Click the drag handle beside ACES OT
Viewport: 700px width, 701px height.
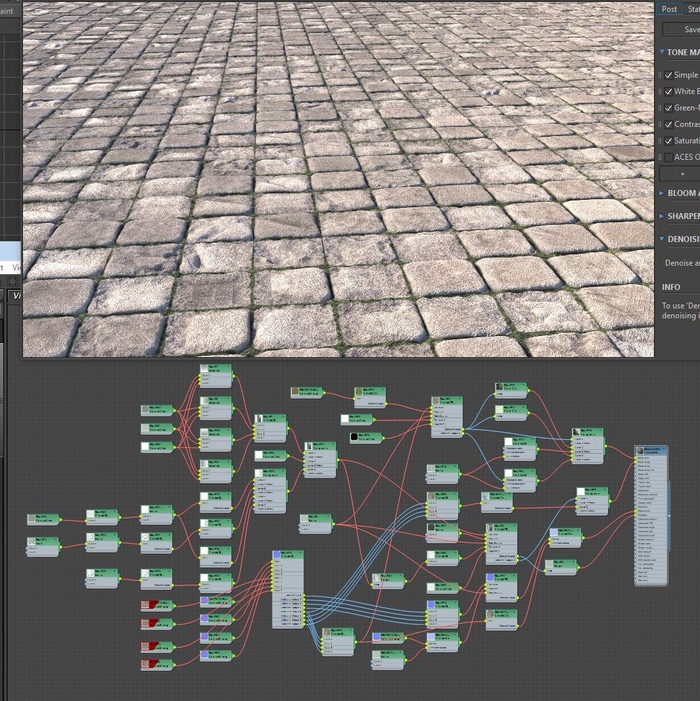click(x=660, y=157)
